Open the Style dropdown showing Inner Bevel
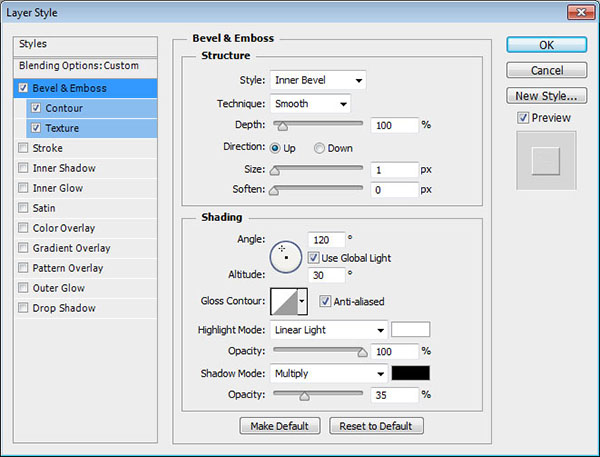The width and height of the screenshot is (600, 457). point(317,80)
